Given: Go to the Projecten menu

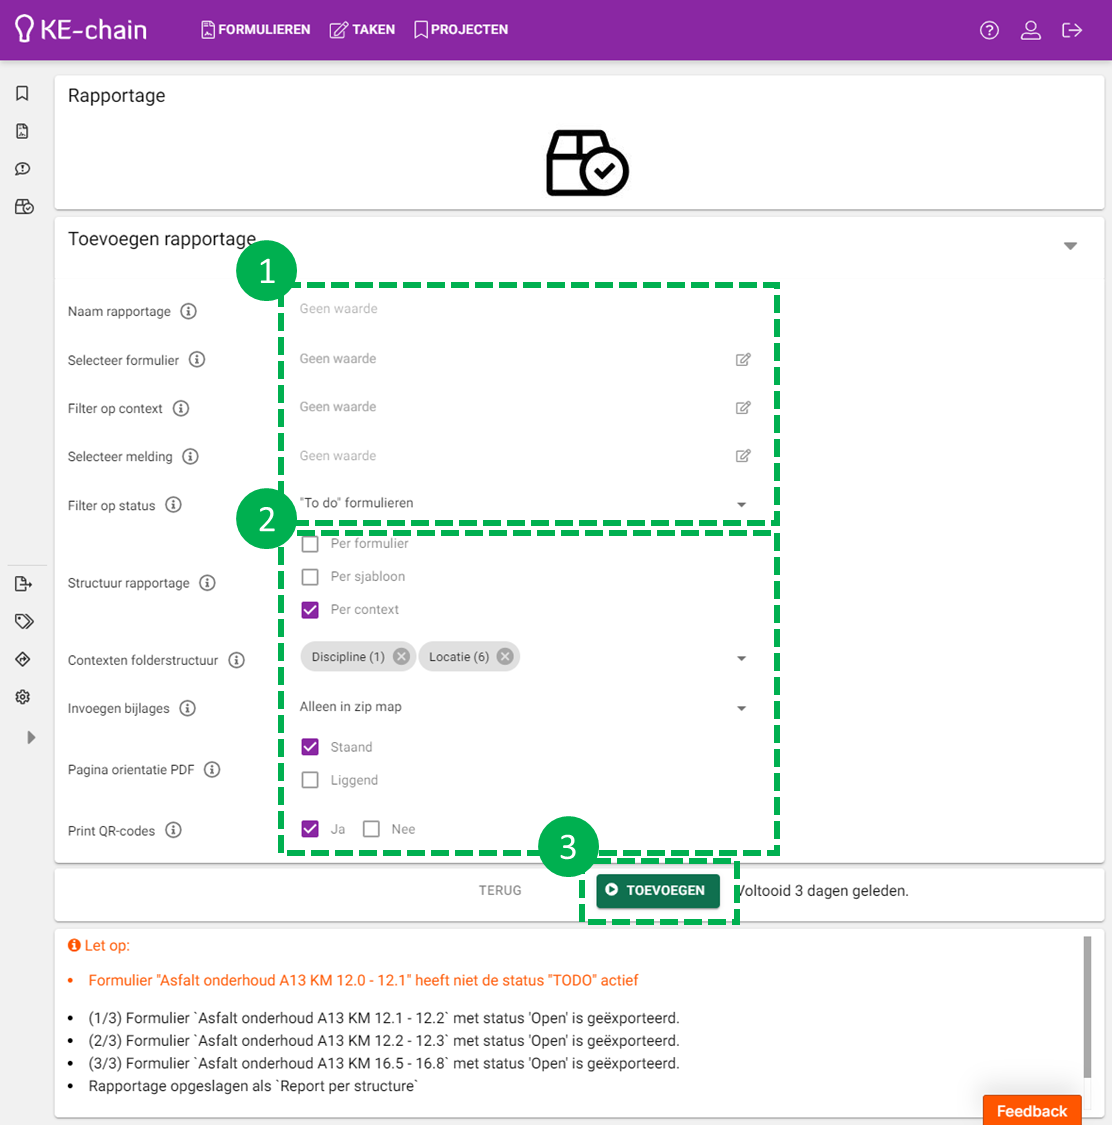Looking at the screenshot, I should tap(461, 30).
